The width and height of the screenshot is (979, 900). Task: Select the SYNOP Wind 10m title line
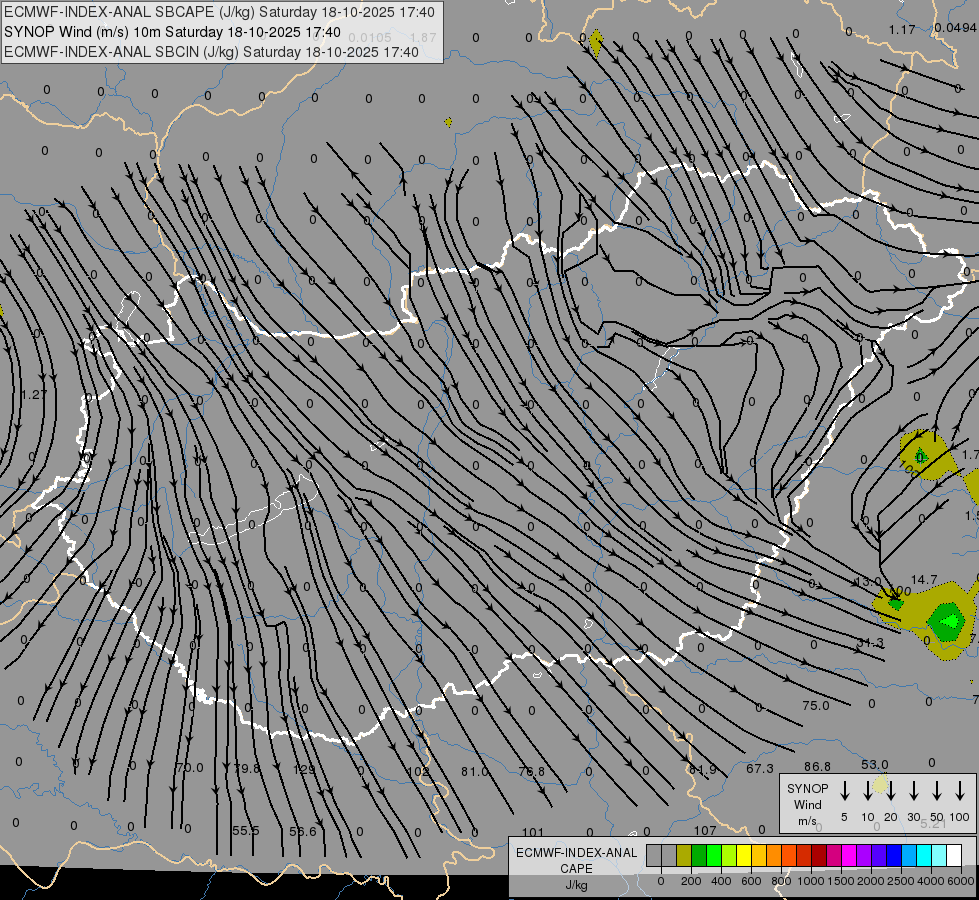point(172,32)
